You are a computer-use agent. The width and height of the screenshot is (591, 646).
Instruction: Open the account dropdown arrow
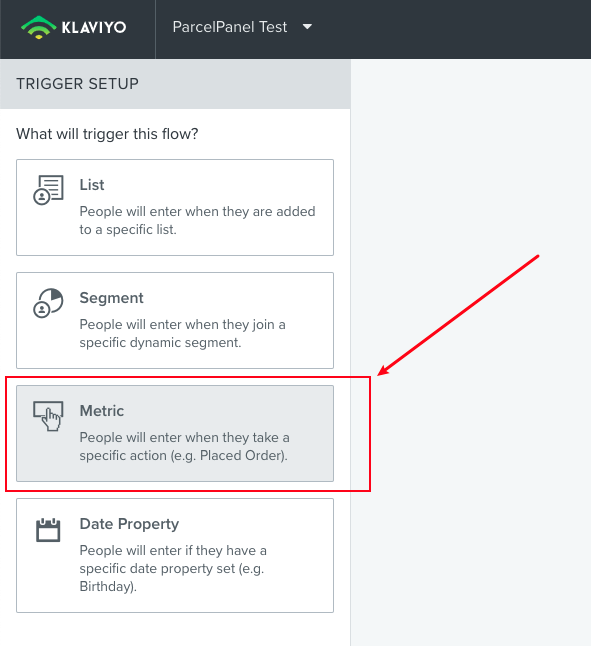click(307, 27)
